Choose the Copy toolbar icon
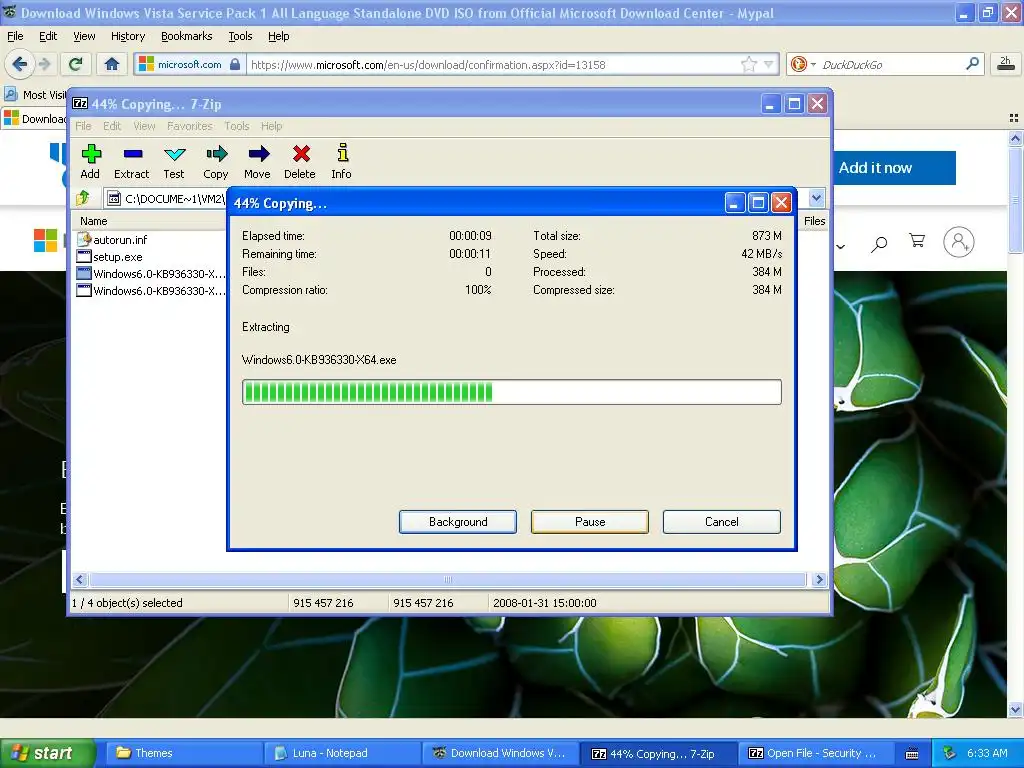 216,161
